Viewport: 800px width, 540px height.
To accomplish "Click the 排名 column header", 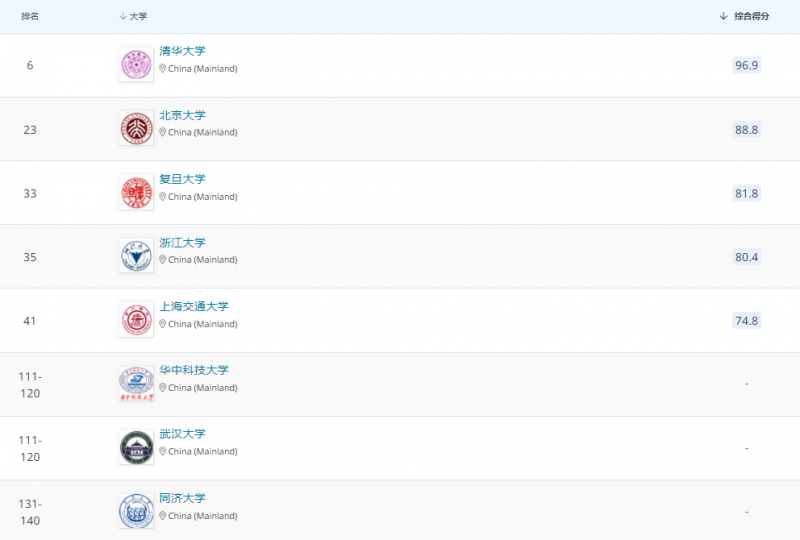I will [x=30, y=16].
